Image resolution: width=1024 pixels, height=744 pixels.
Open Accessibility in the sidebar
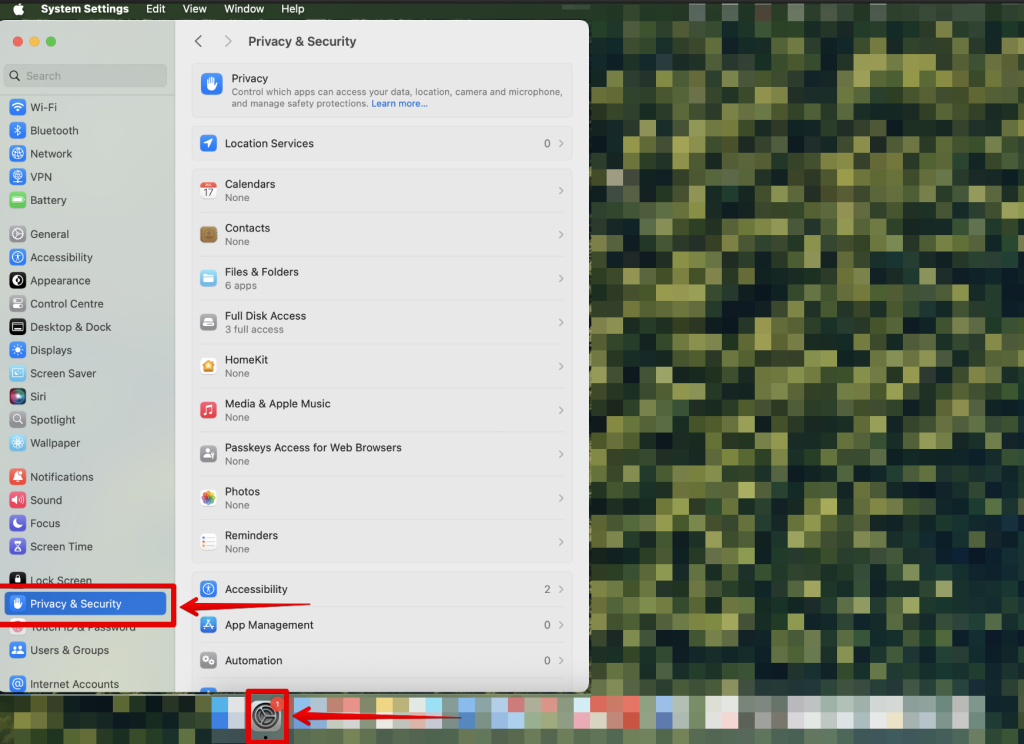[x=86, y=257]
